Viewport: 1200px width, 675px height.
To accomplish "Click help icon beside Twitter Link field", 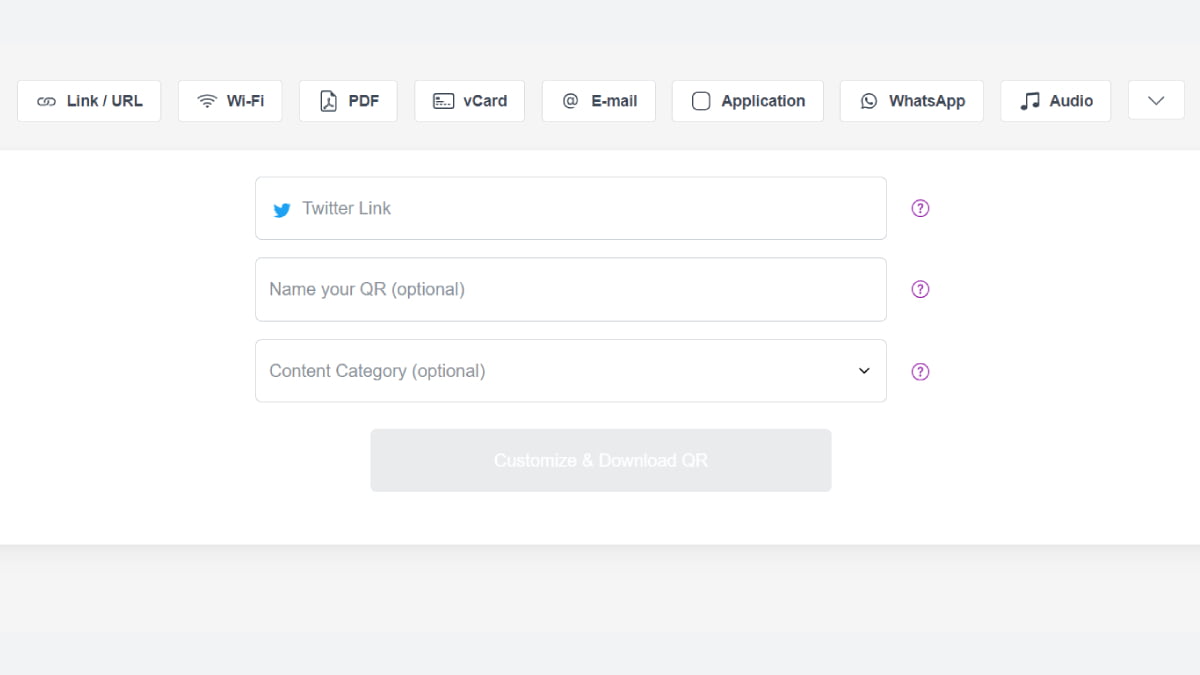I will 920,208.
